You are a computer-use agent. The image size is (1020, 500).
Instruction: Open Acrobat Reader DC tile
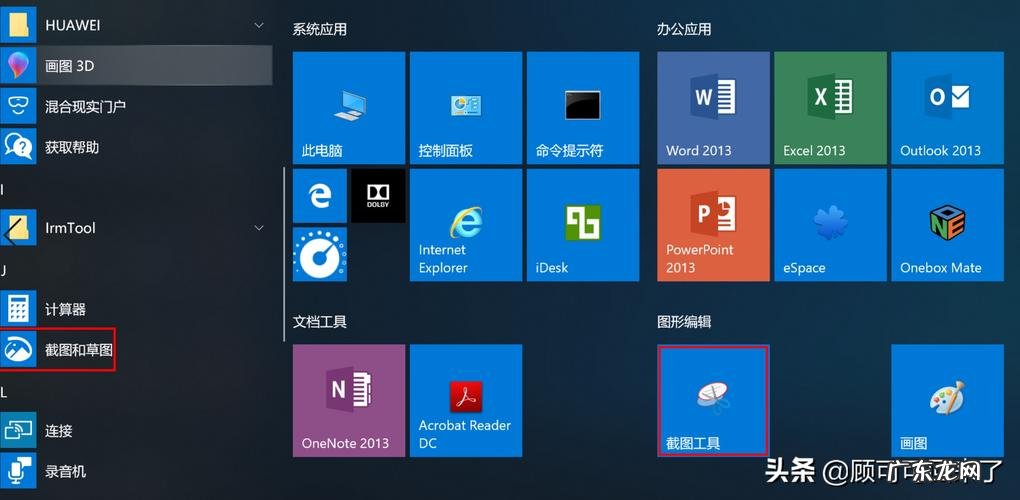[x=466, y=401]
